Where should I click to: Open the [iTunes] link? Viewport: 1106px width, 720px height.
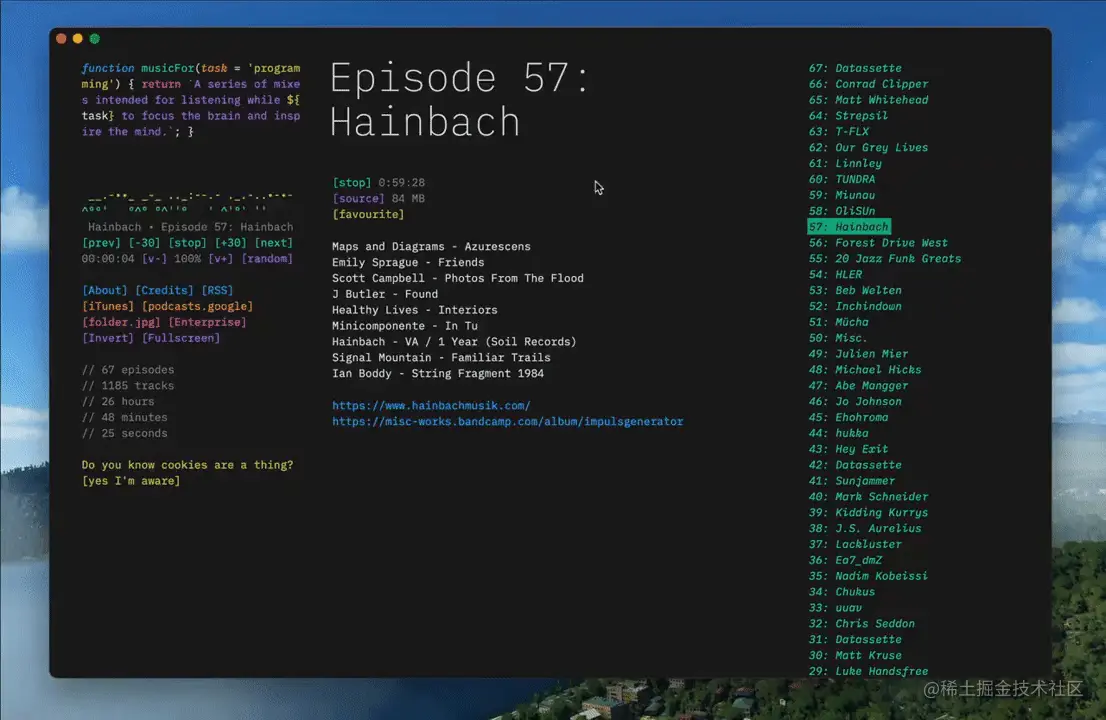[x=107, y=306]
